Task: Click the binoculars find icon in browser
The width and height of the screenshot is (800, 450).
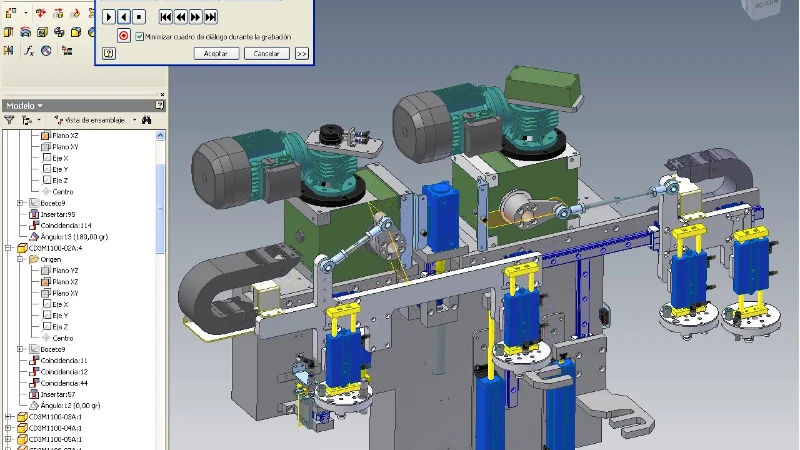Action: point(147,120)
